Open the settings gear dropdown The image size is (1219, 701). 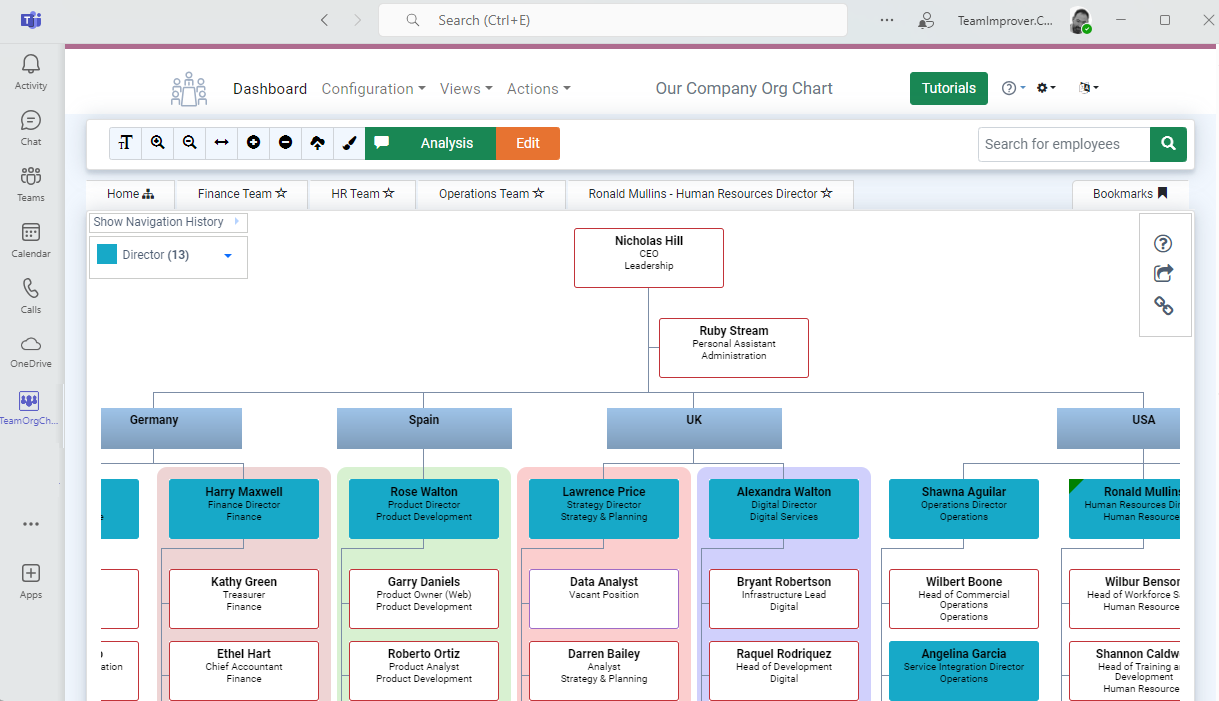pos(1046,88)
